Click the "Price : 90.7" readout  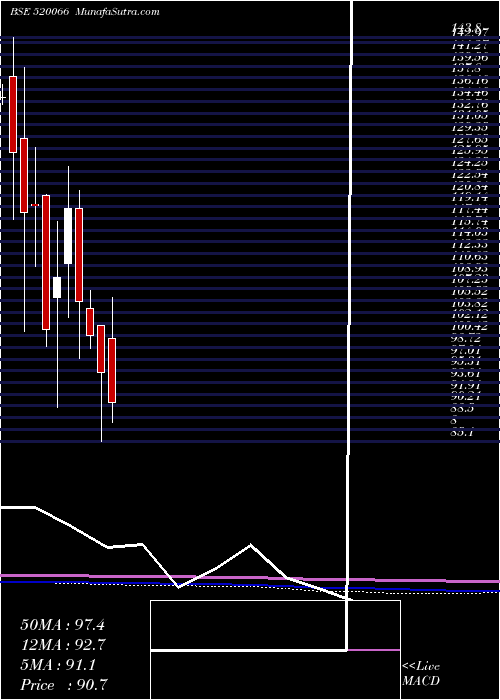(x=64, y=685)
